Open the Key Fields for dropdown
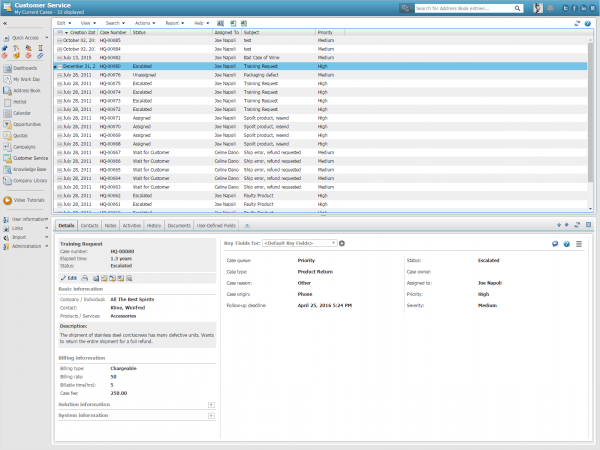 tap(299, 243)
